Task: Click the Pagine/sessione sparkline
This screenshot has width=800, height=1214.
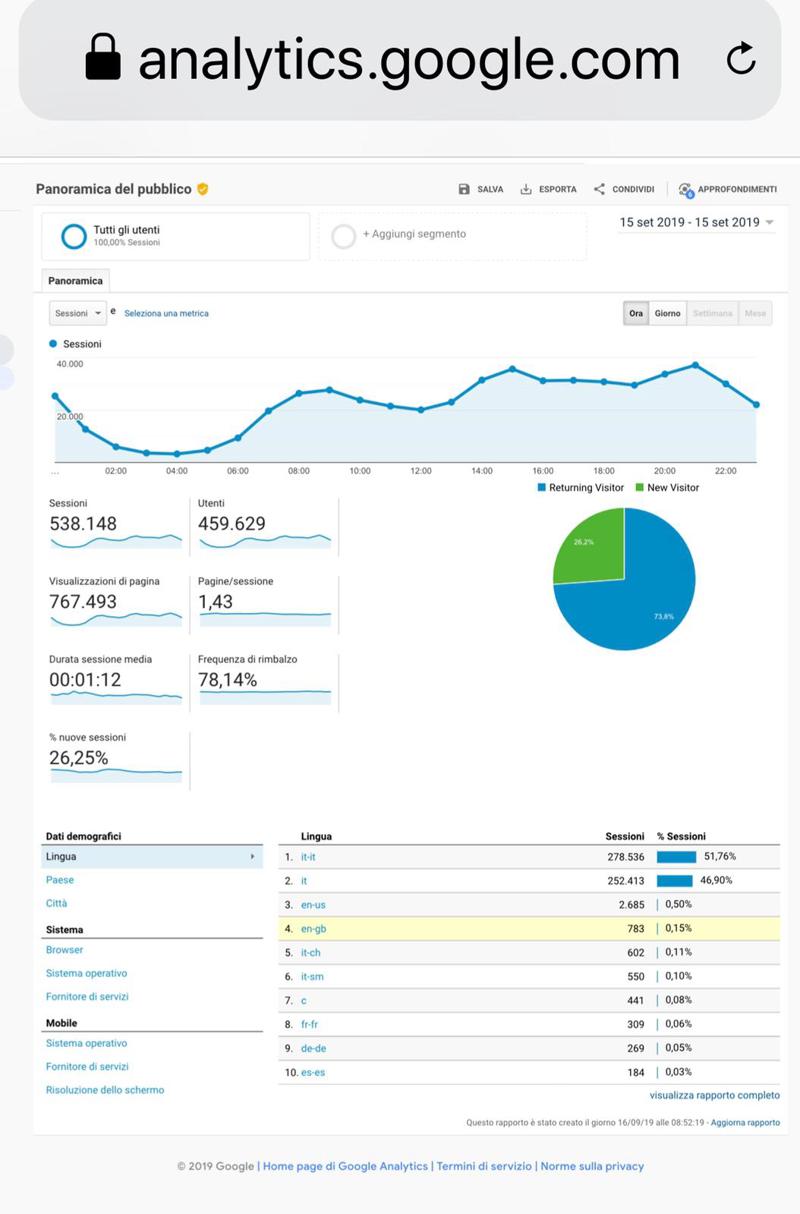Action: coord(265,619)
